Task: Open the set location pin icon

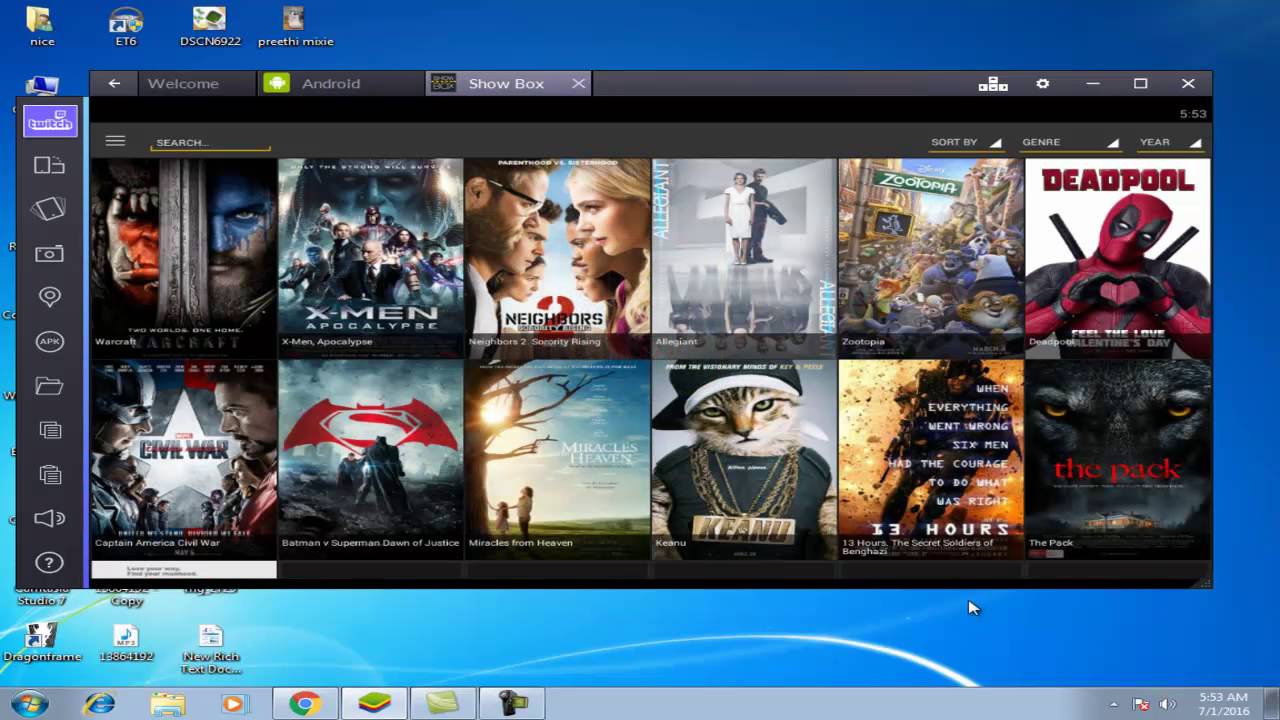Action: point(50,297)
